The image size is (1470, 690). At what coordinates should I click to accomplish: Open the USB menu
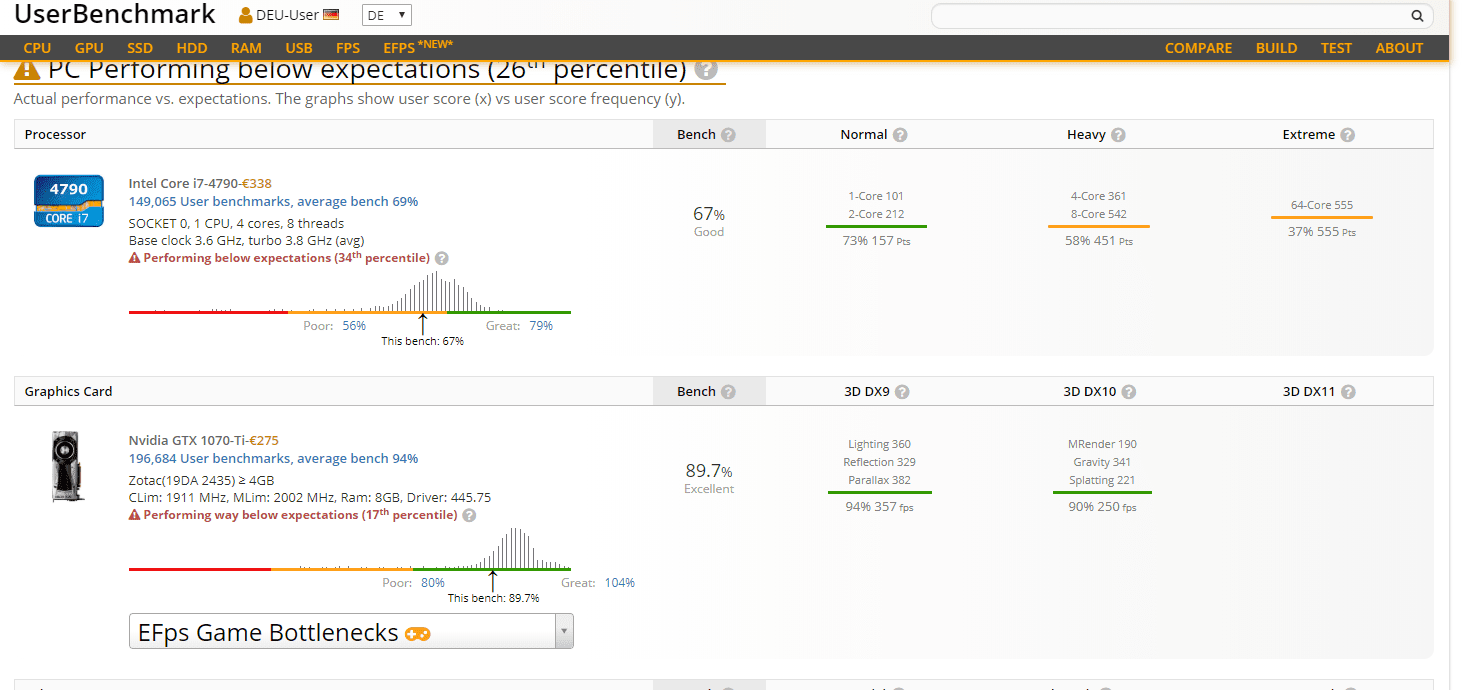tap(299, 48)
